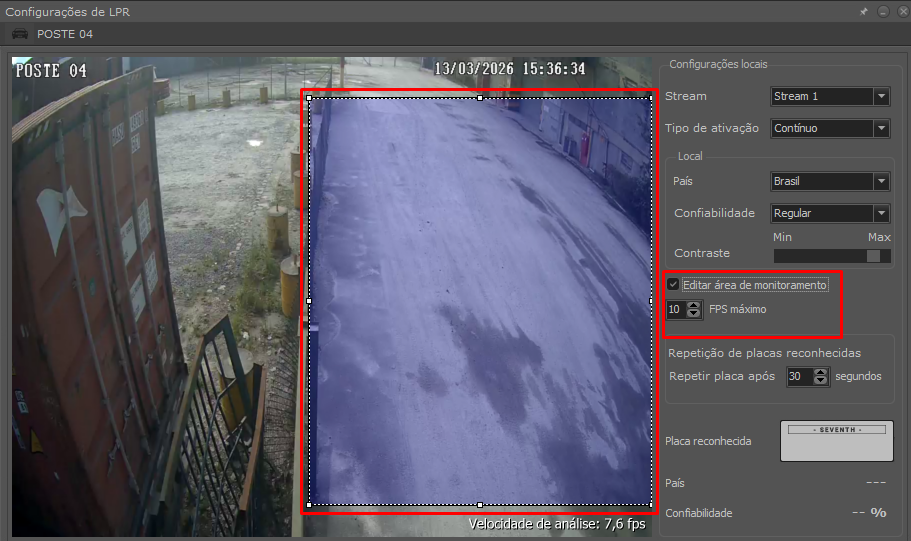This screenshot has height=541, width=911.
Task: Toggle Editar área de monitoramento checkbox
Action: click(x=673, y=285)
